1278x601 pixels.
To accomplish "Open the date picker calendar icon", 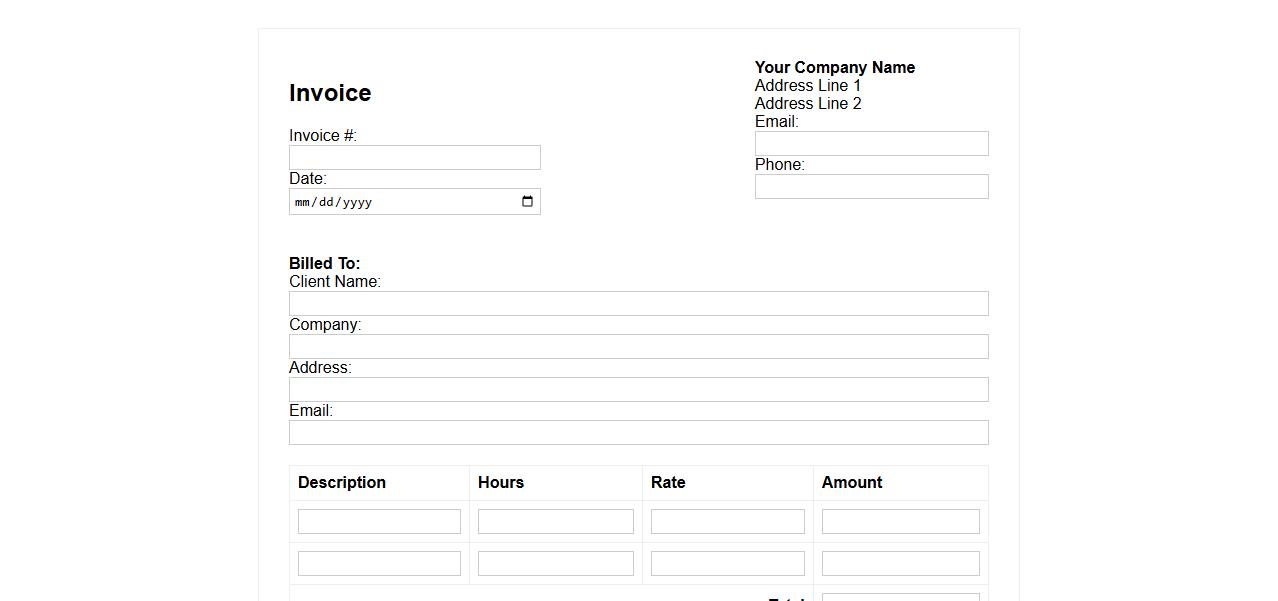I will point(528,202).
